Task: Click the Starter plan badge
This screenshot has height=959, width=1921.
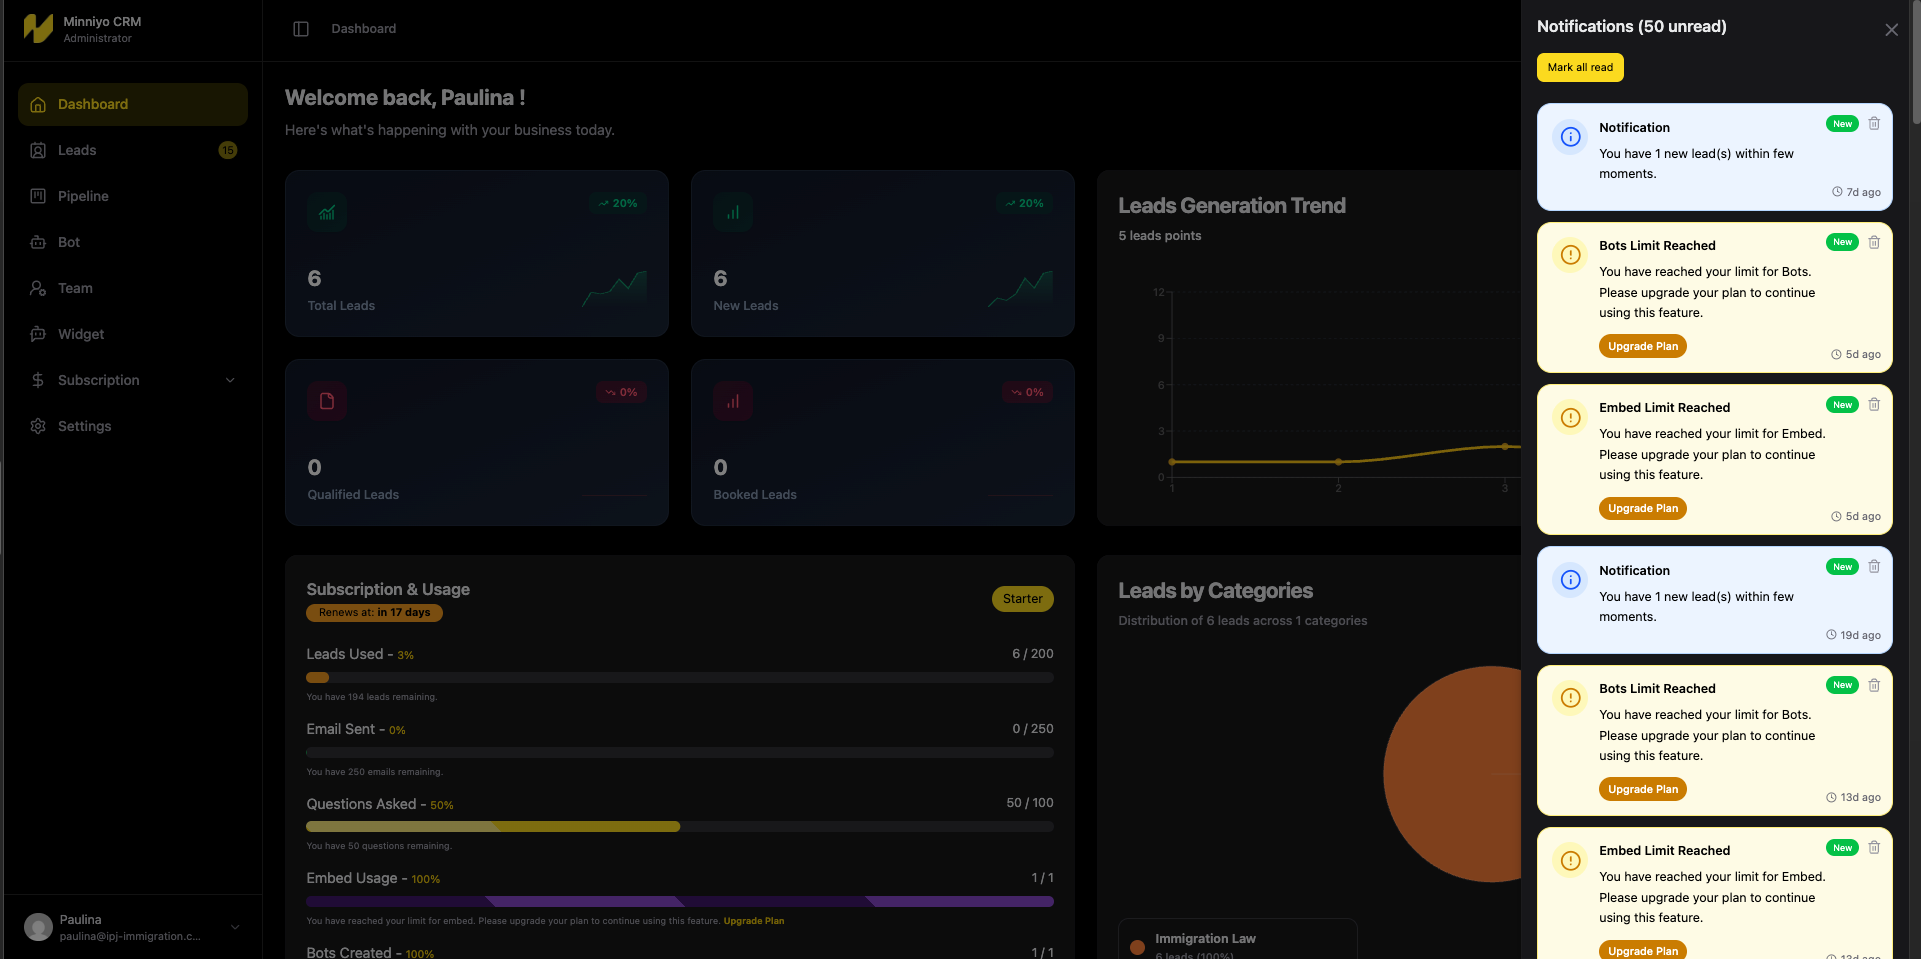Action: (x=1022, y=599)
